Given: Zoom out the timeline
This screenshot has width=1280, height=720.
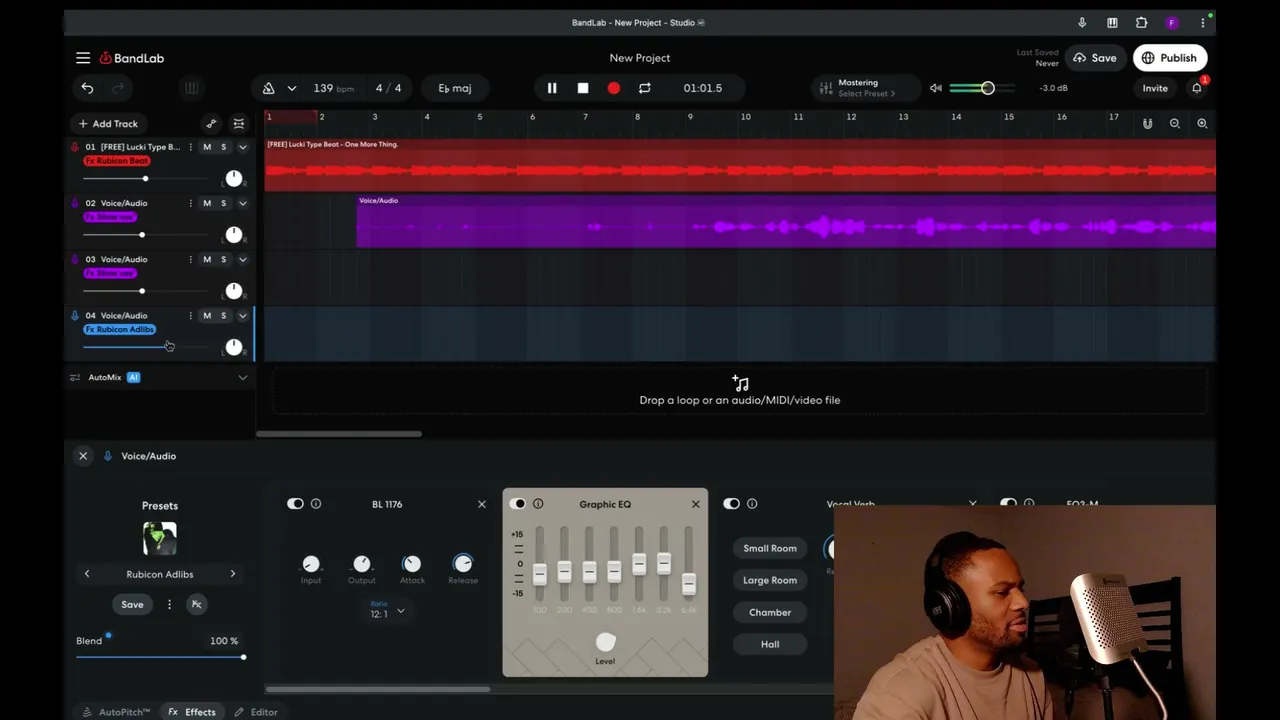Looking at the screenshot, I should 1175,124.
